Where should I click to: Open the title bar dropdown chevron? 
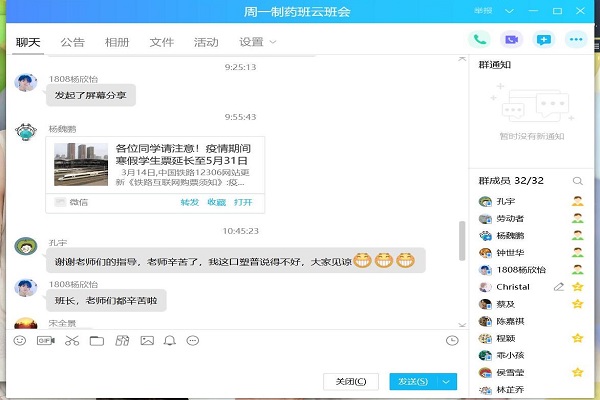509,10
